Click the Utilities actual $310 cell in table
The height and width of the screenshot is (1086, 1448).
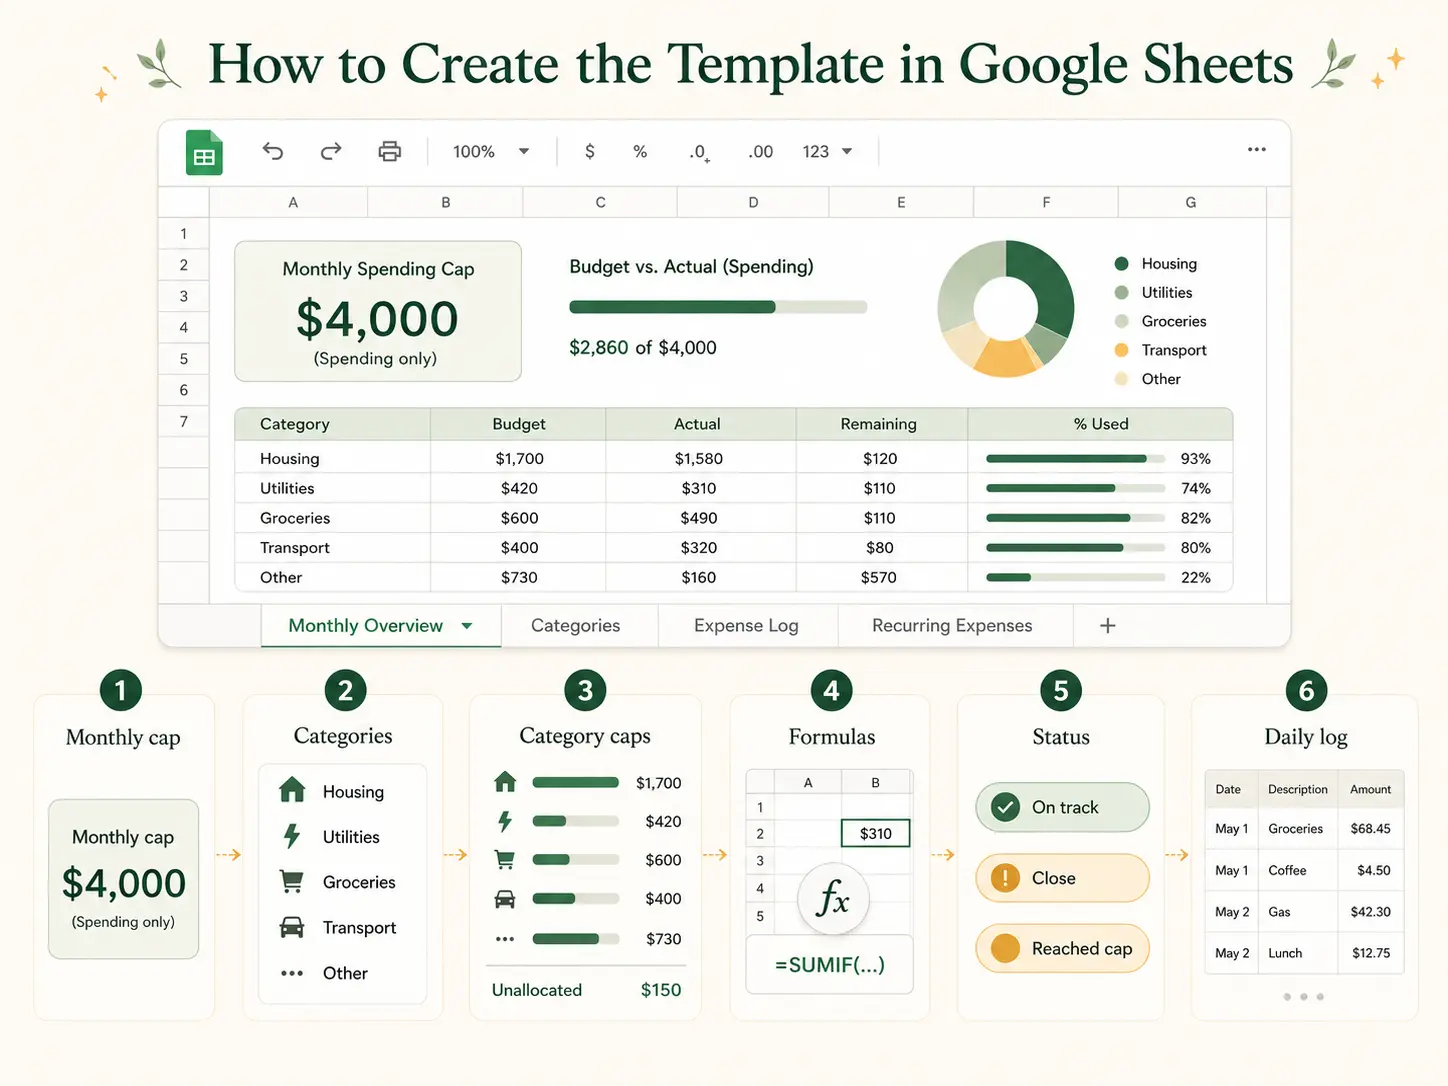tap(699, 488)
